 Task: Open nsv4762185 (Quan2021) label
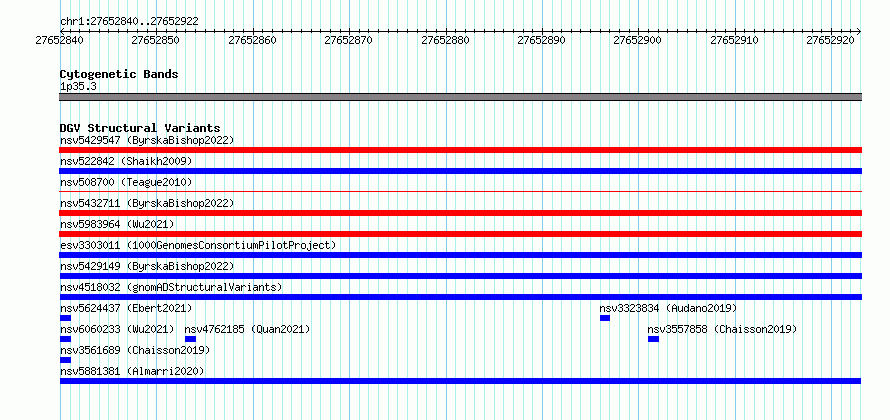coord(247,329)
